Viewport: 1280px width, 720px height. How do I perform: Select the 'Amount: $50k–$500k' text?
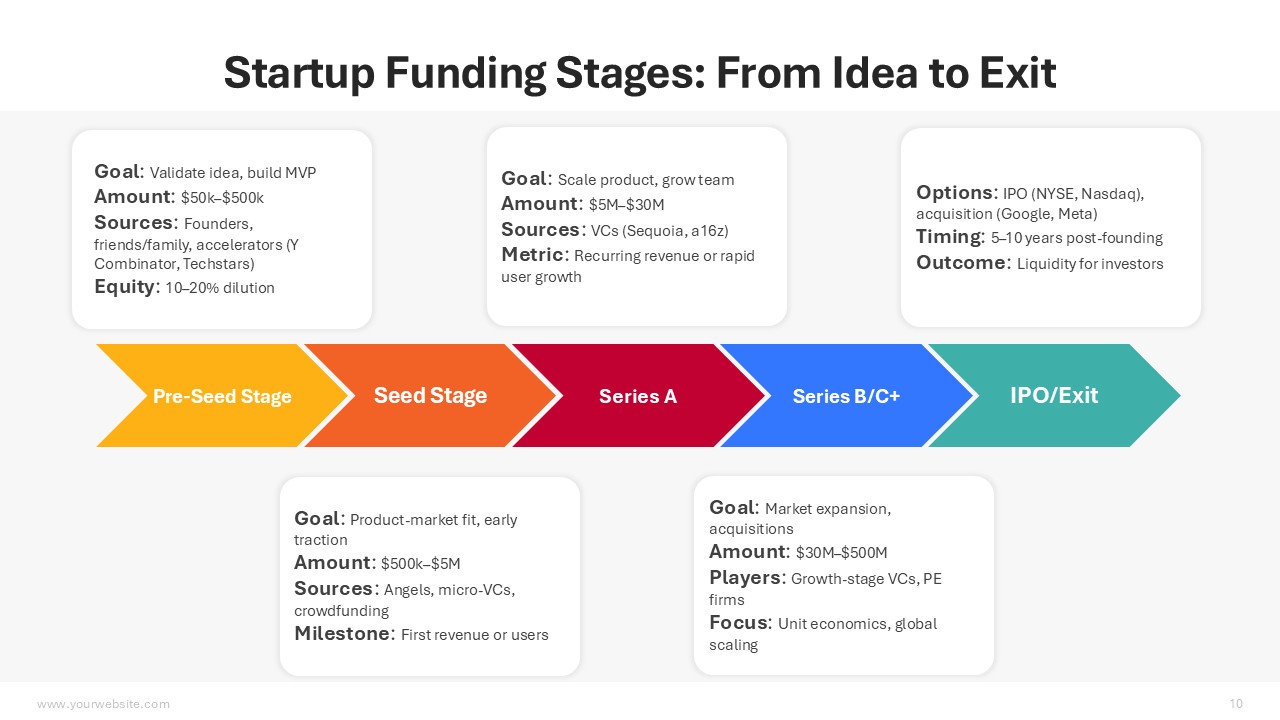(179, 198)
